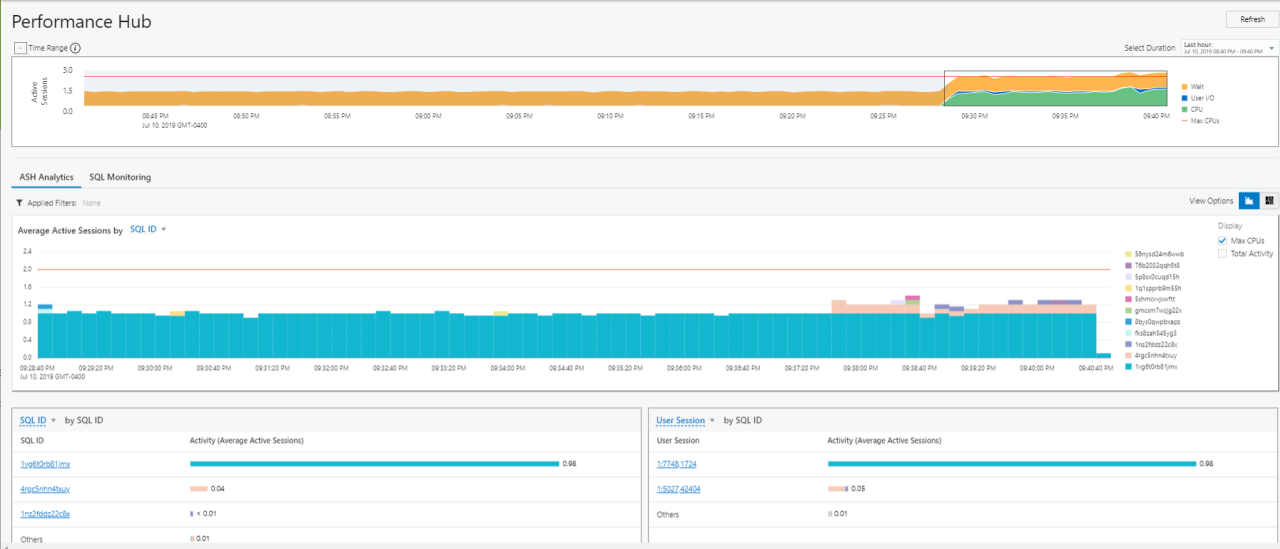The image size is (1280, 549).
Task: Switch to area chart view option
Action: (1249, 201)
